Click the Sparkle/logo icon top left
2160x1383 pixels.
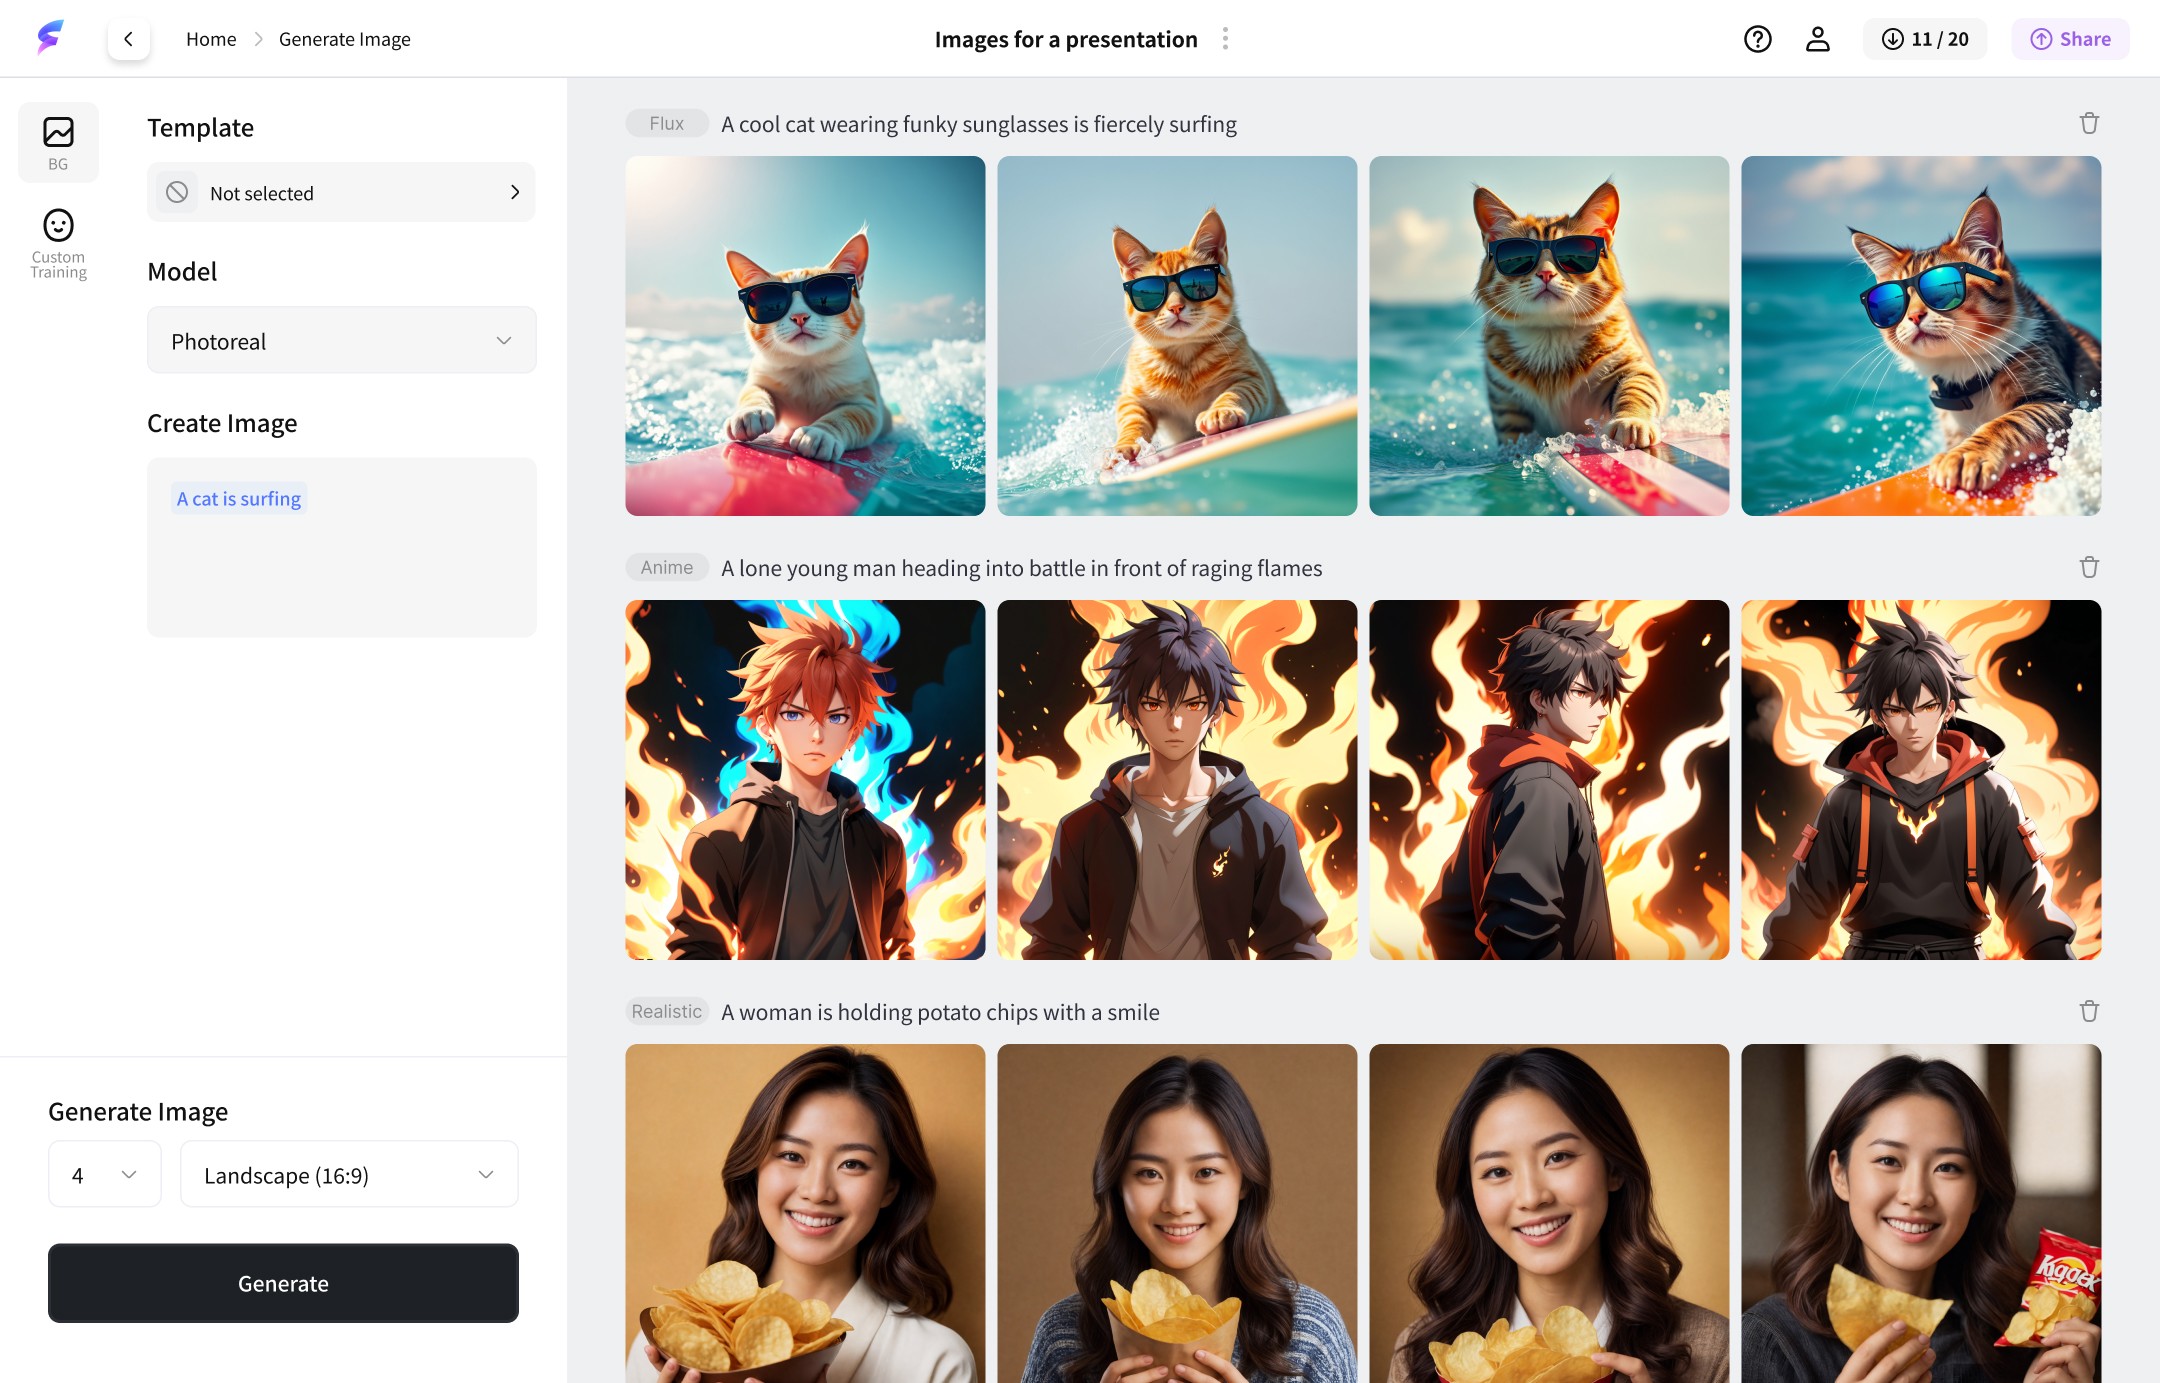click(46, 38)
